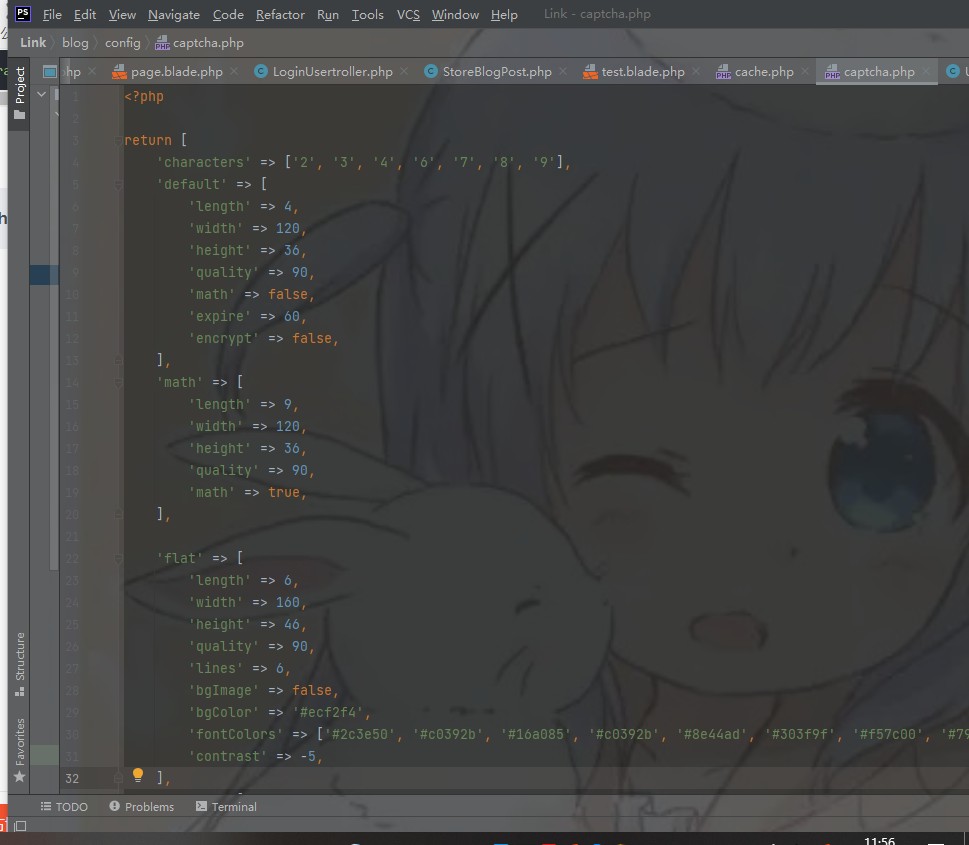Click the LoginUsertroller.php class icon

click(261, 72)
